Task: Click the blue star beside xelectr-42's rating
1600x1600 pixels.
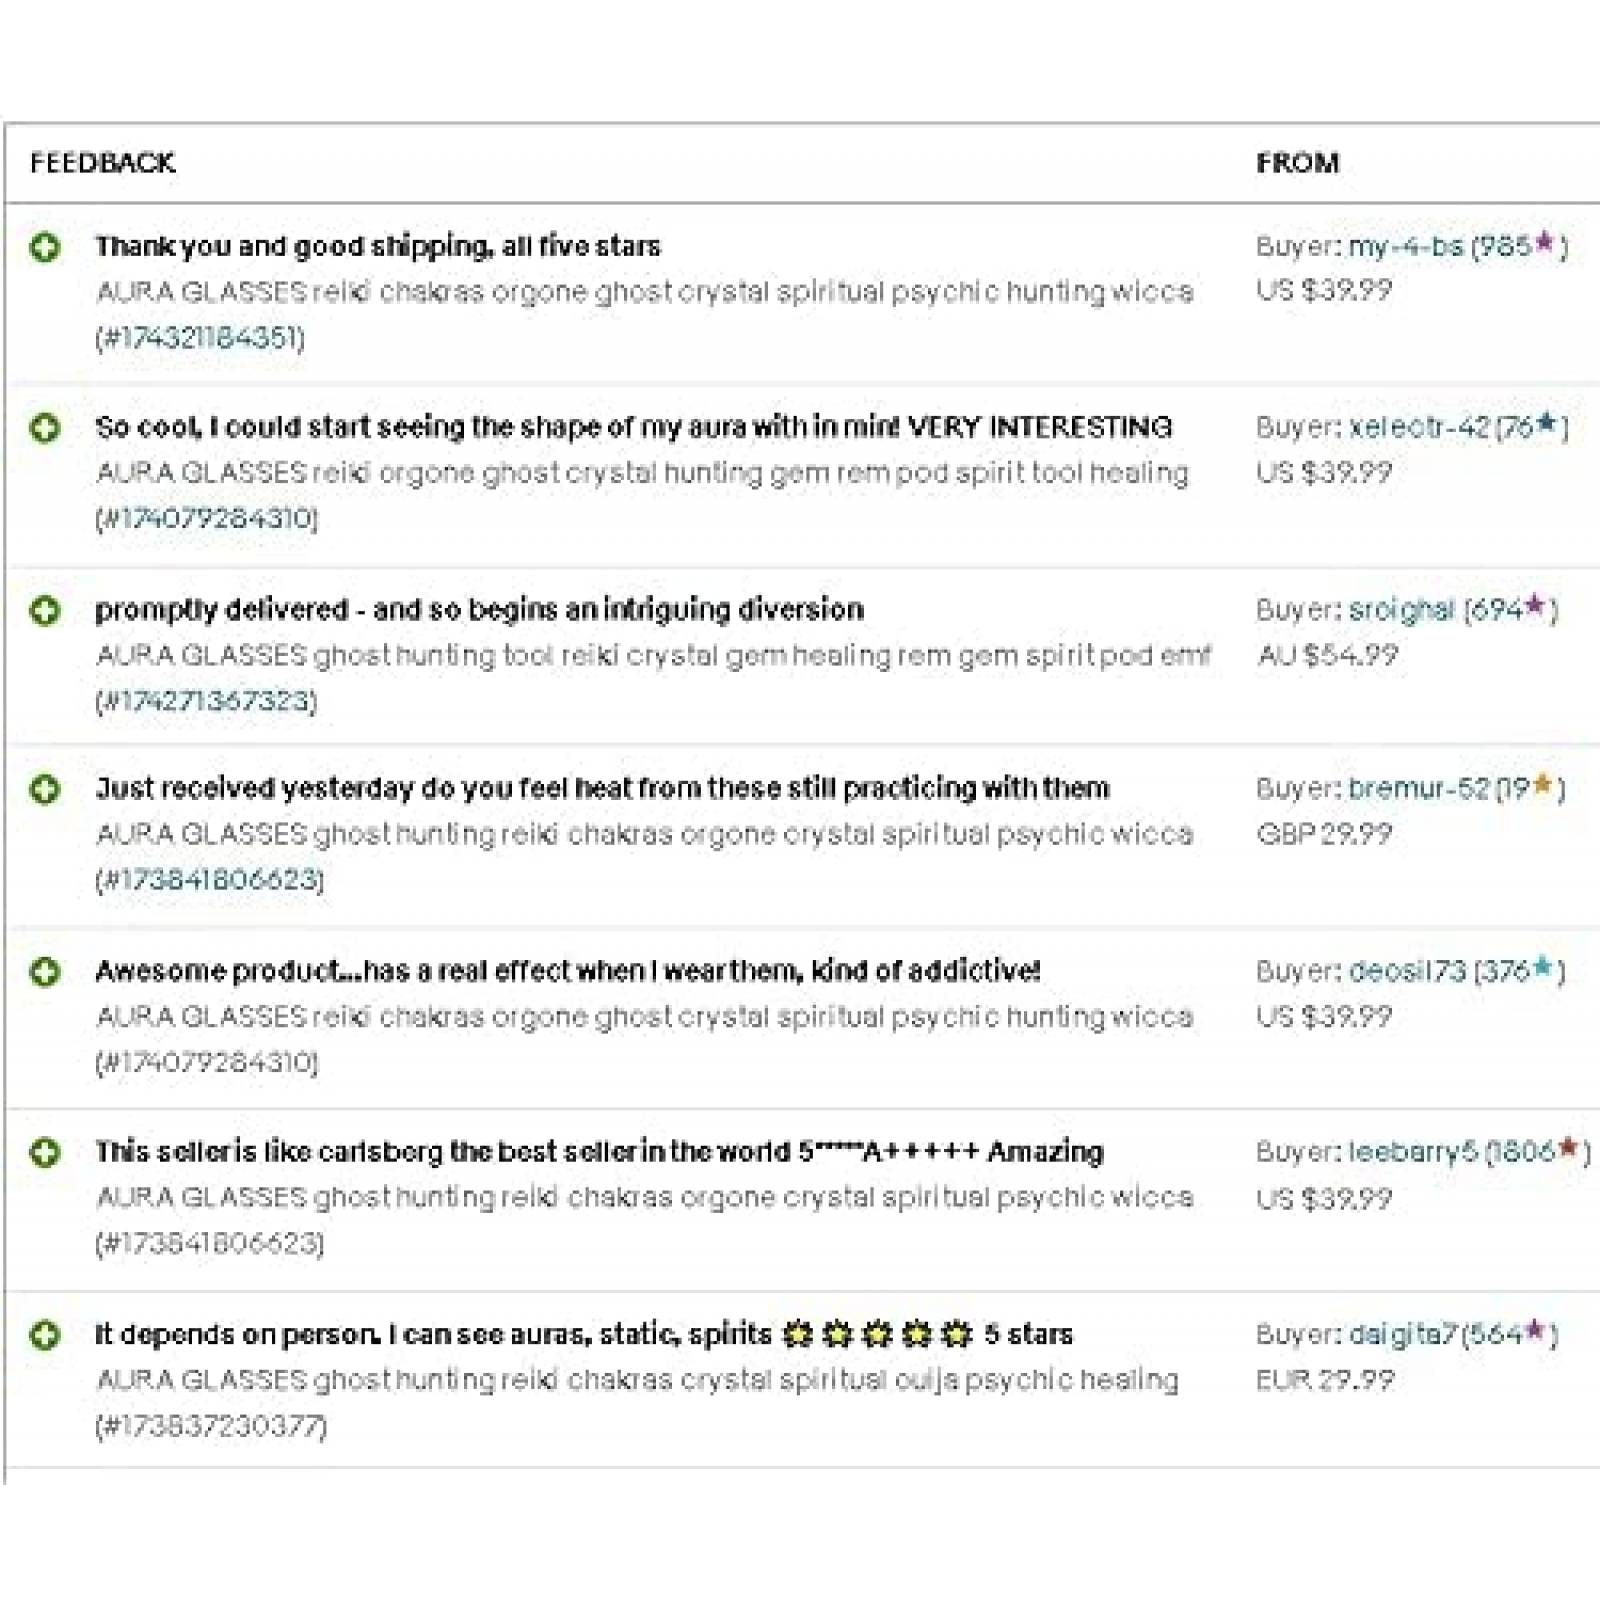Action: tap(1547, 423)
